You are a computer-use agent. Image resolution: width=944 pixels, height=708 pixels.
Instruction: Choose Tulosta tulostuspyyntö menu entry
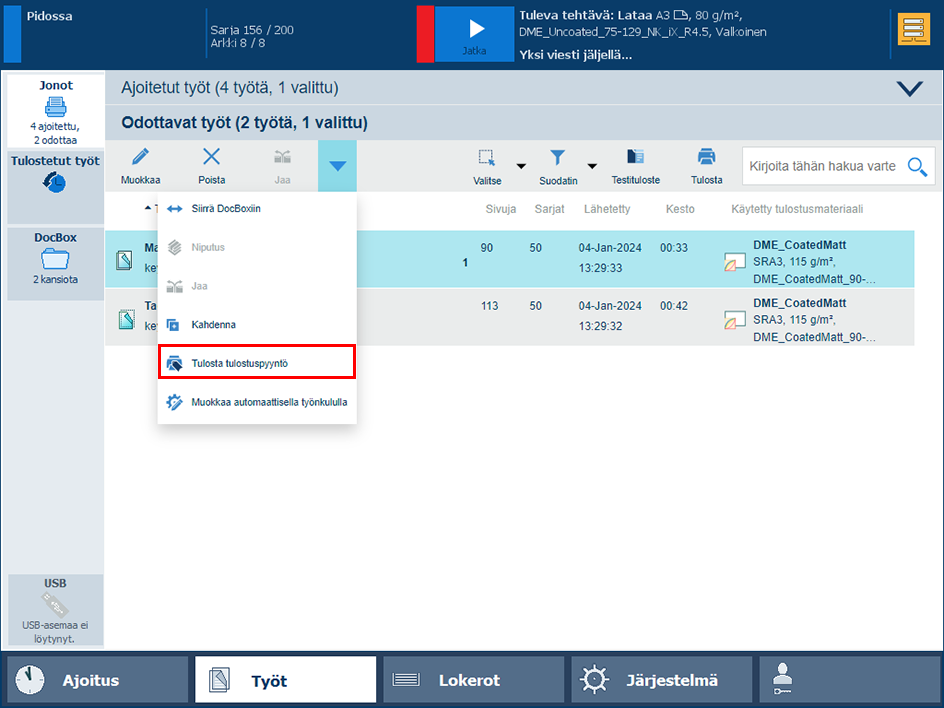(257, 363)
